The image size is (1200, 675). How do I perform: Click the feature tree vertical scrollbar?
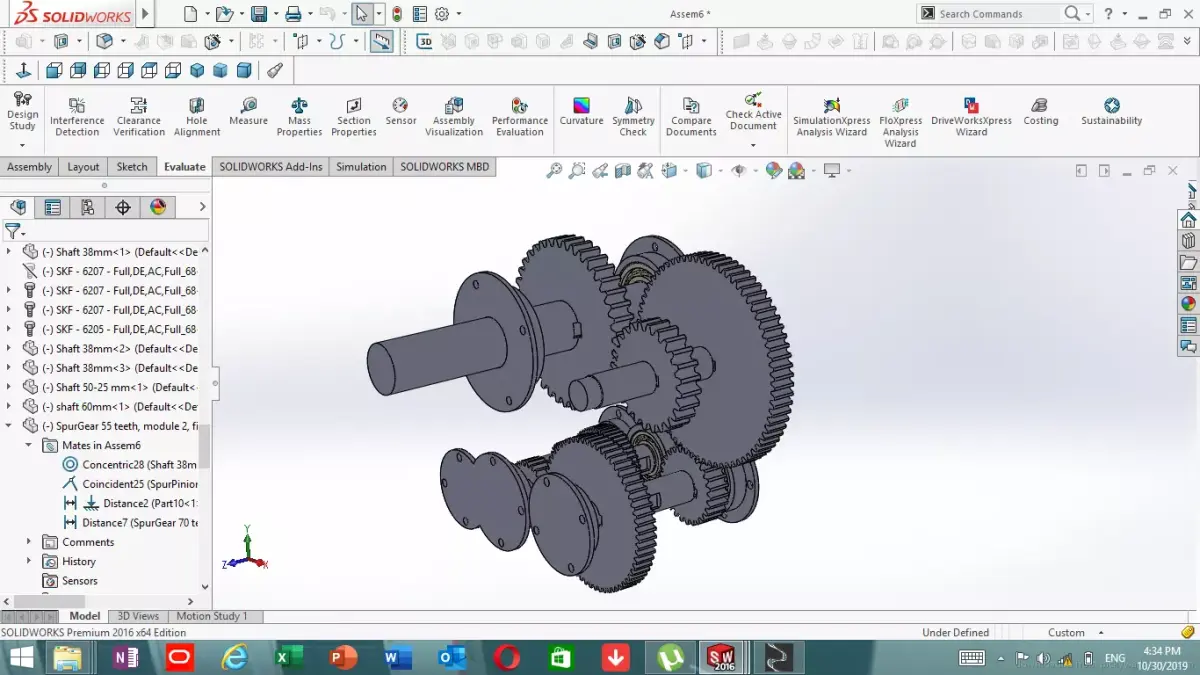pyautogui.click(x=205, y=445)
